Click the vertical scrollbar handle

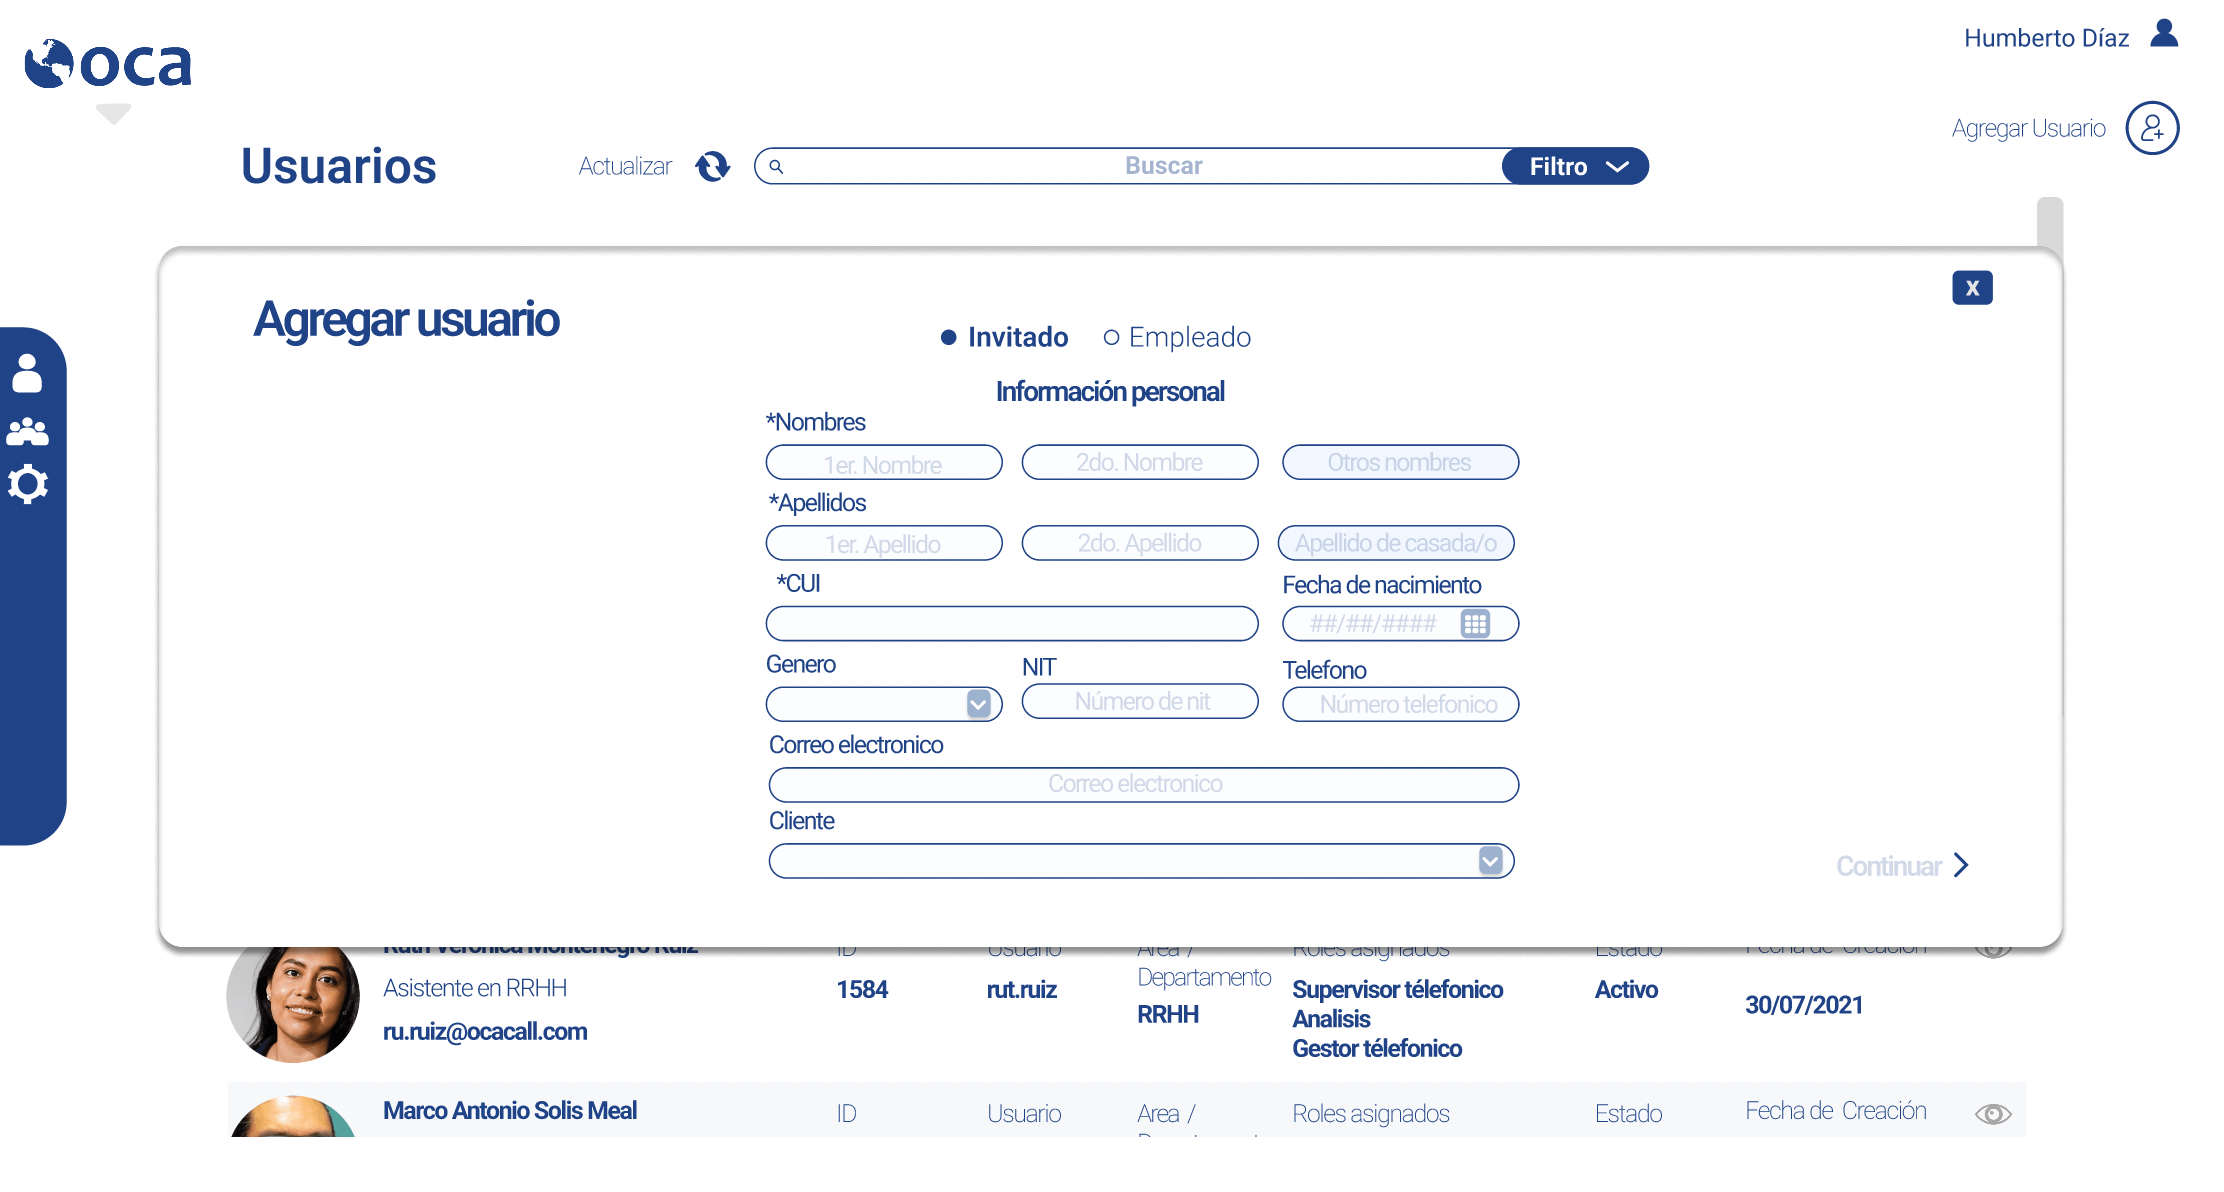pos(2050,222)
